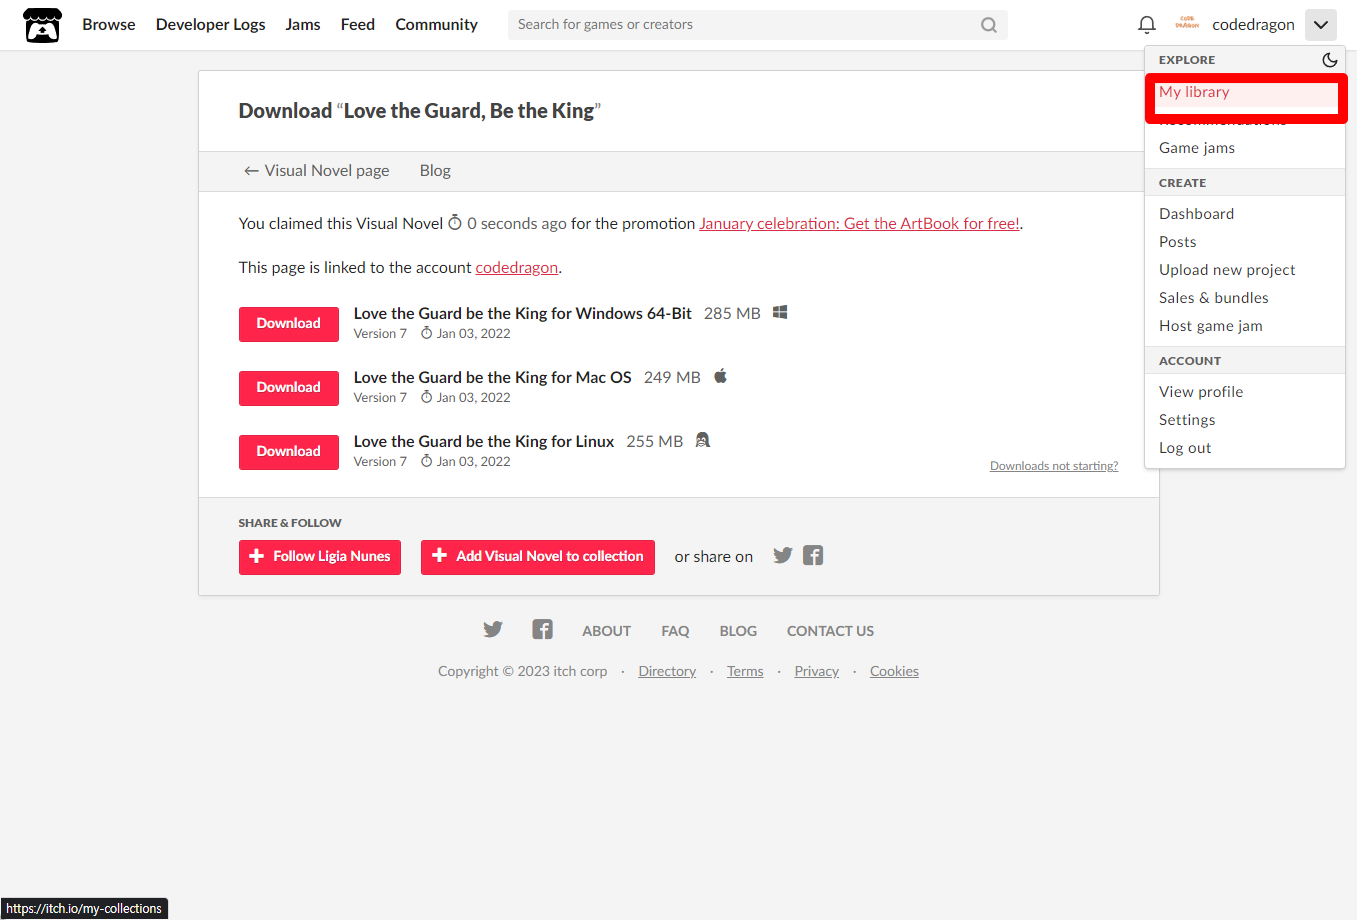
Task: Open the Terms link
Action: click(745, 672)
